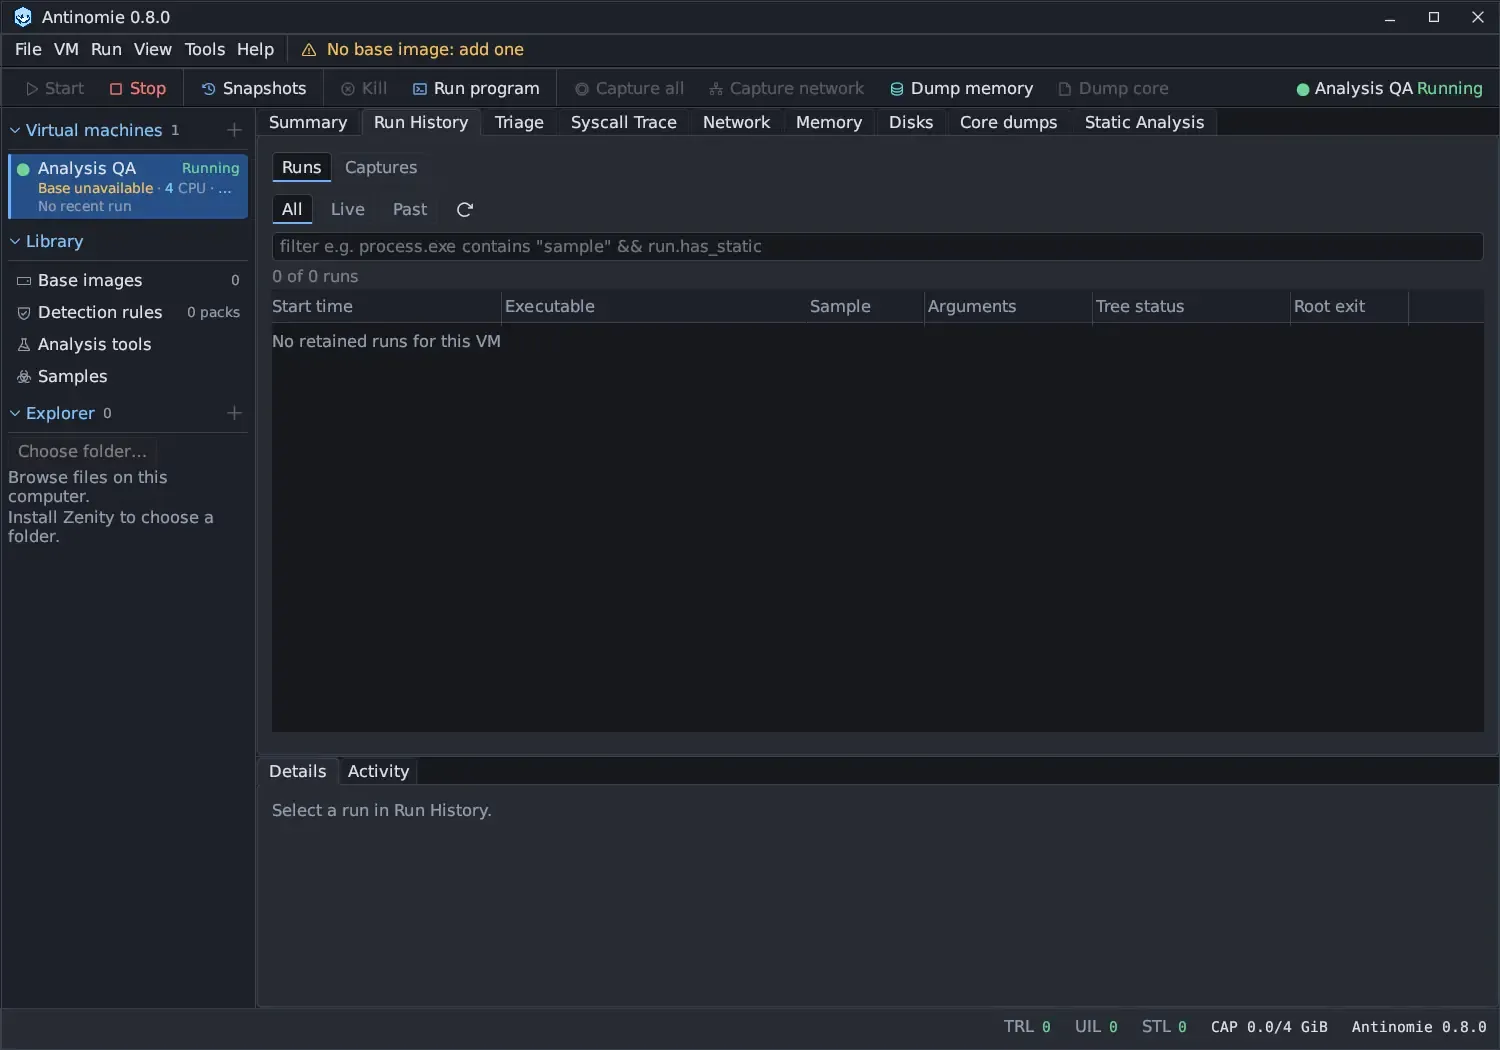
Task: Open Detection rules in the Library
Action: [x=128, y=312]
